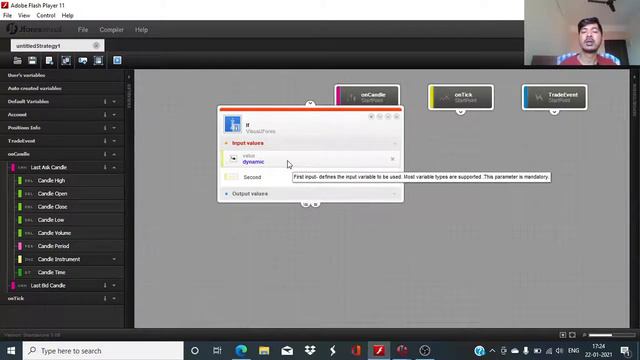Open the Flash Player View menu
The image size is (640, 360).
pos(24,16)
